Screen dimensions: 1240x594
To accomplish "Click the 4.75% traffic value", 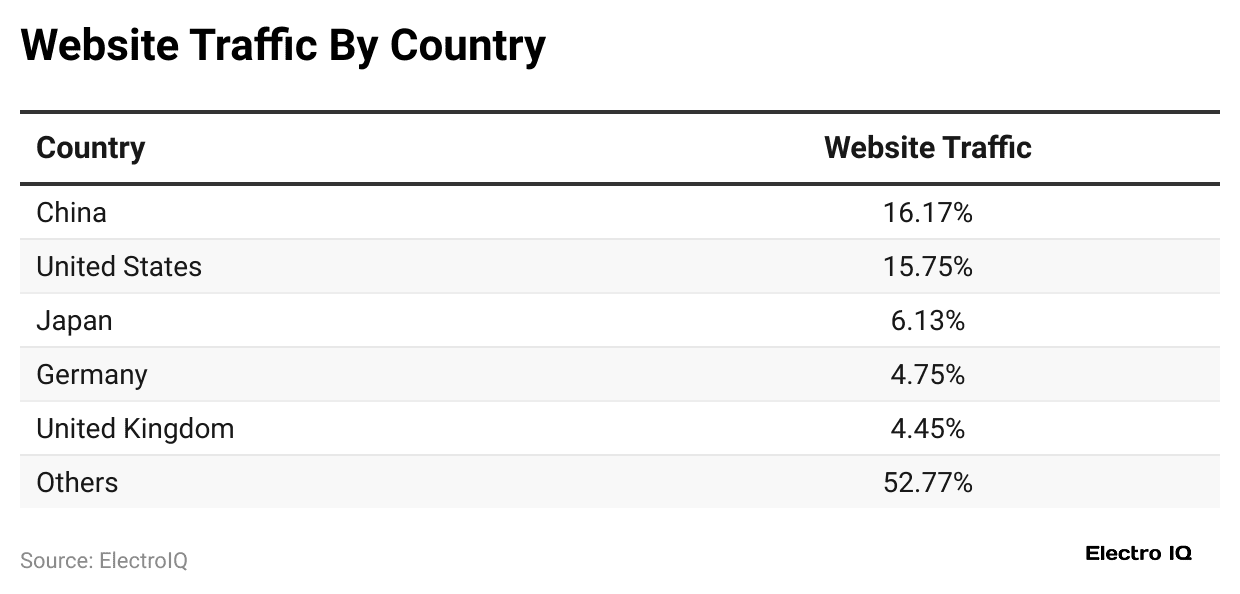I will pos(927,374).
